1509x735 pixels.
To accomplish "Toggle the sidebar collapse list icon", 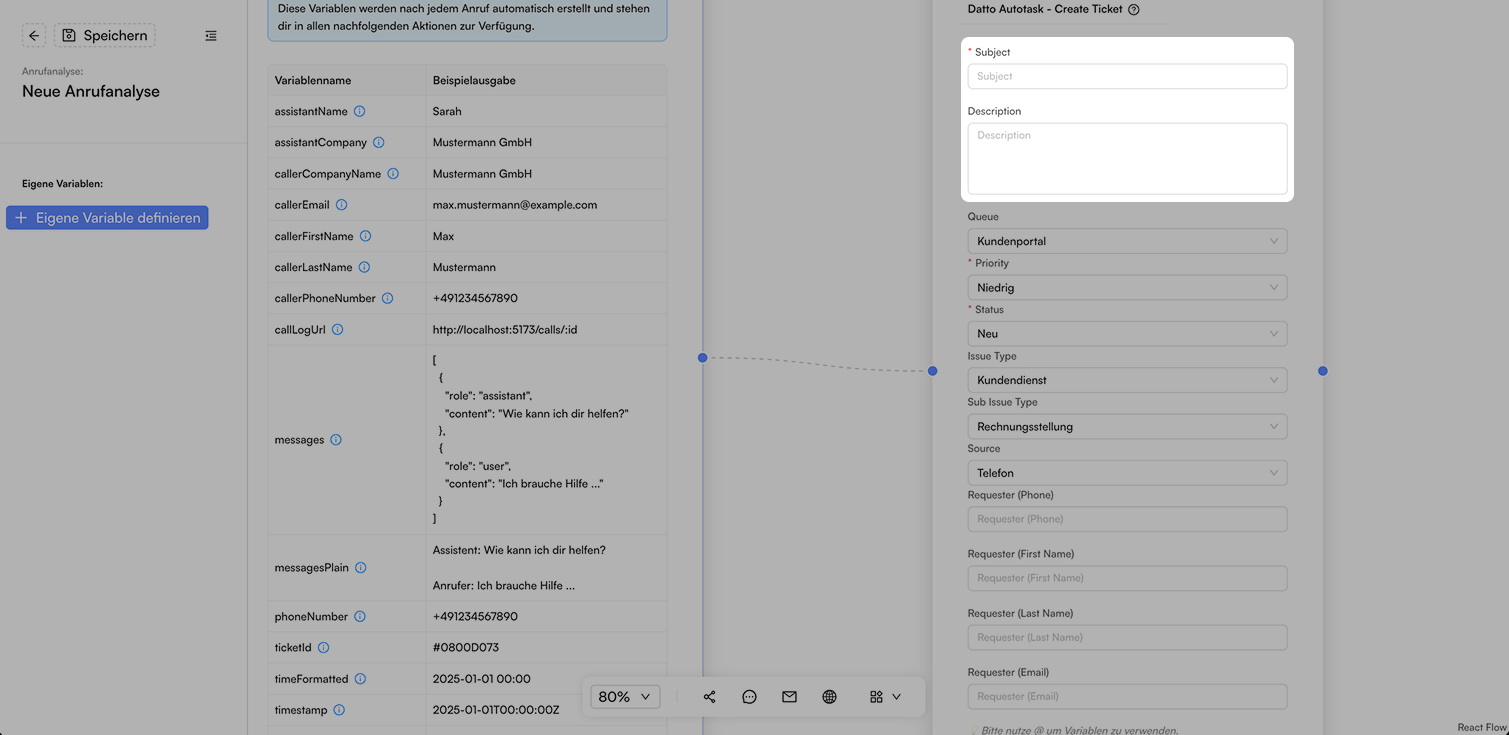I will (x=211, y=36).
